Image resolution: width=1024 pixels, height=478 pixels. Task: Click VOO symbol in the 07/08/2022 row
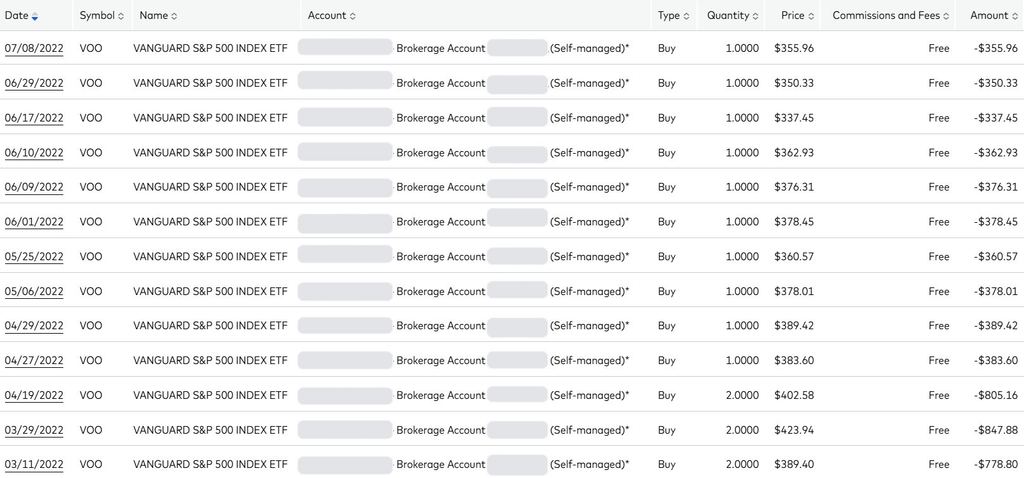pyautogui.click(x=91, y=48)
